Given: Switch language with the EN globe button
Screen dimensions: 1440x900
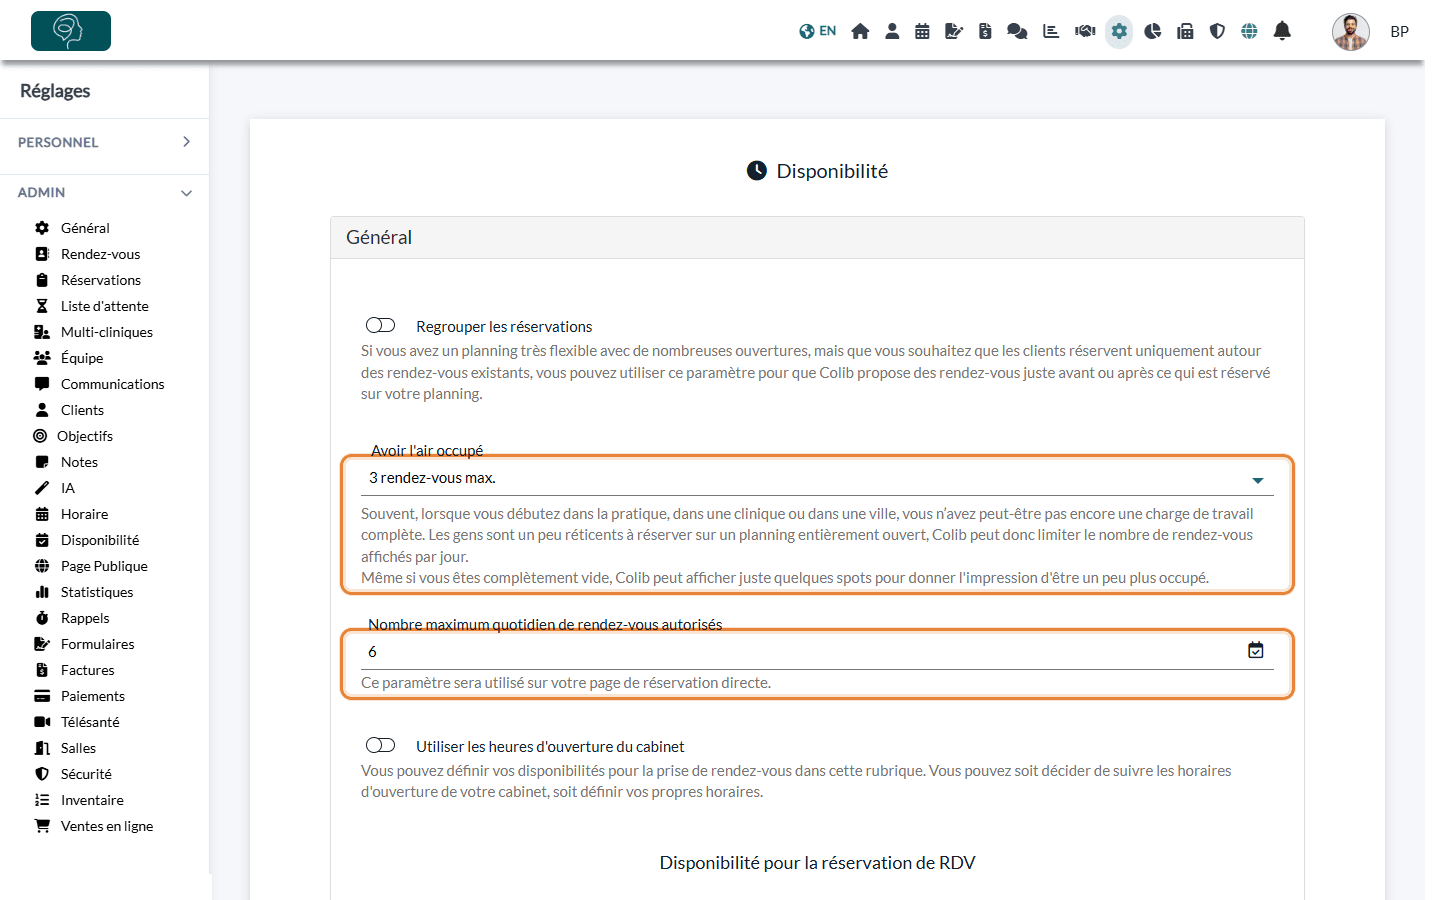Looking at the screenshot, I should coord(817,31).
